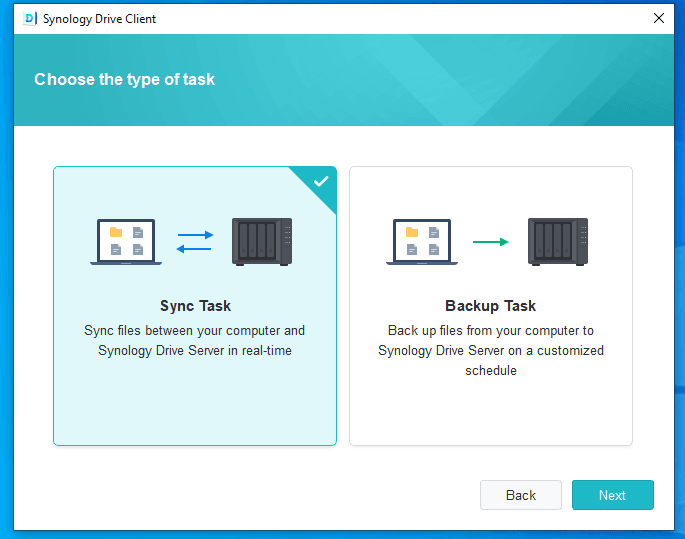The width and height of the screenshot is (685, 539).
Task: Click the Next button
Action: point(612,495)
